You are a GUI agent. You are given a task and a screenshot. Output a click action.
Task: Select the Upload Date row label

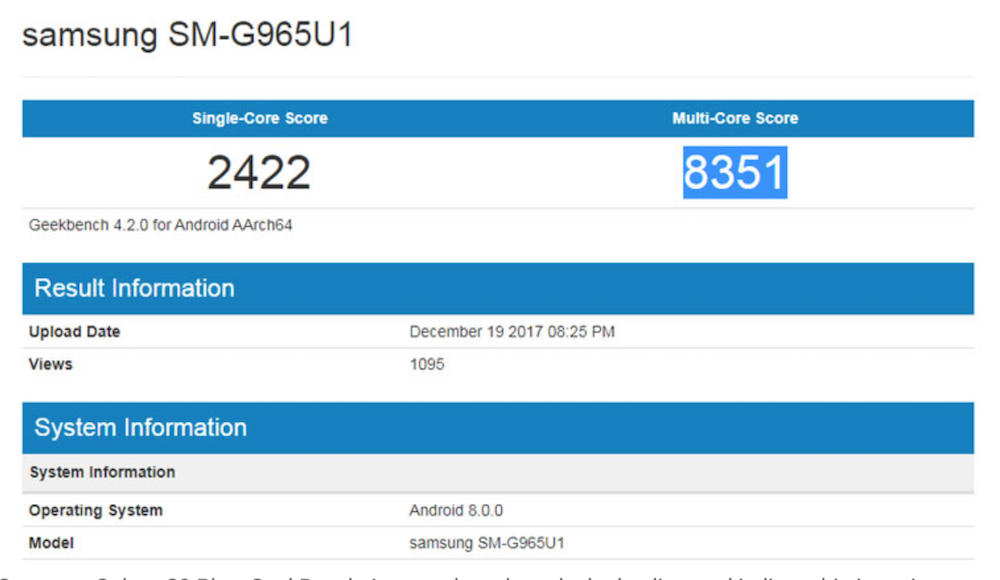click(75, 332)
